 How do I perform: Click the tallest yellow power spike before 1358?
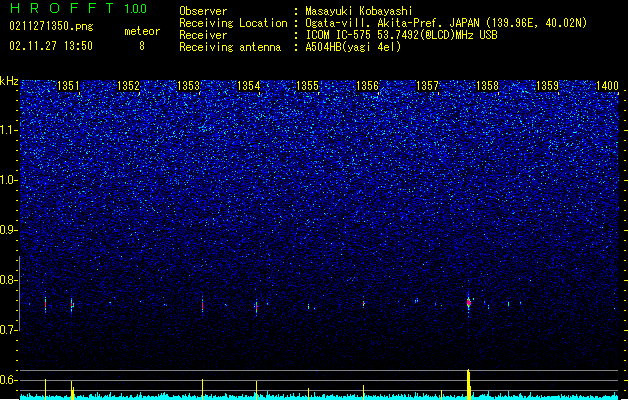tap(469, 384)
